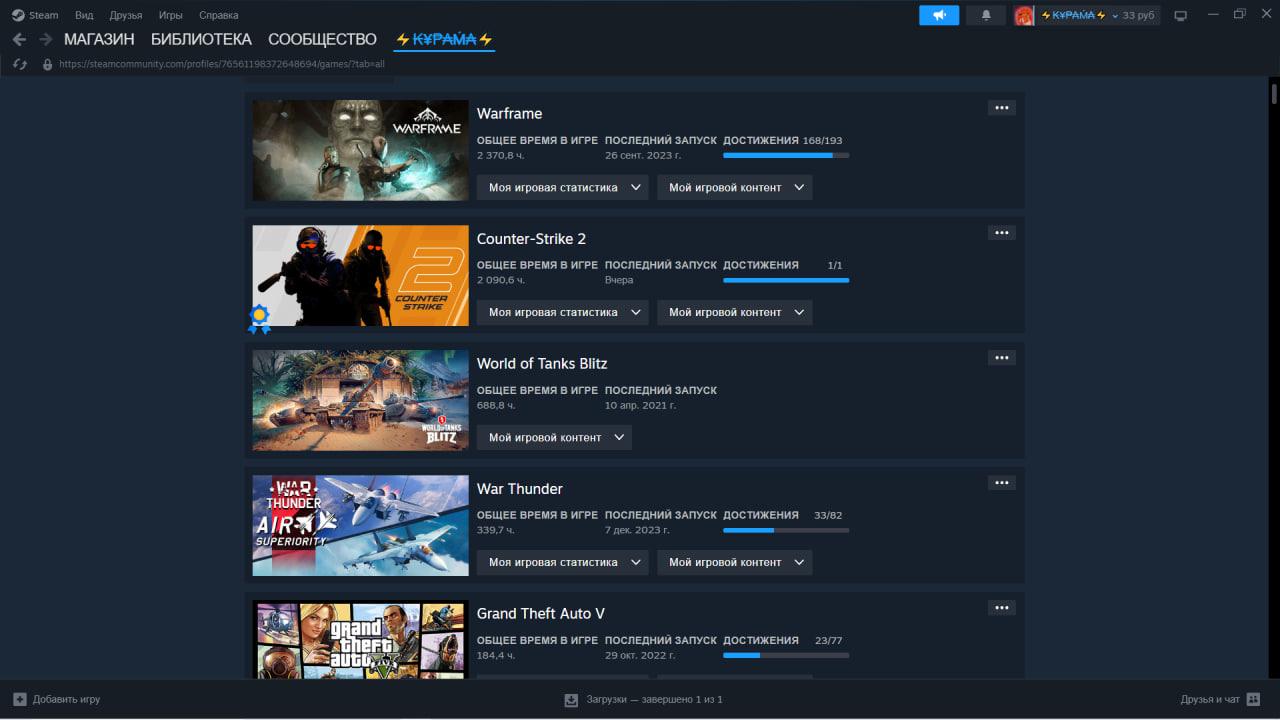The width and height of the screenshot is (1280, 720).
Task: Click the Warframe cover image
Action: [360, 150]
